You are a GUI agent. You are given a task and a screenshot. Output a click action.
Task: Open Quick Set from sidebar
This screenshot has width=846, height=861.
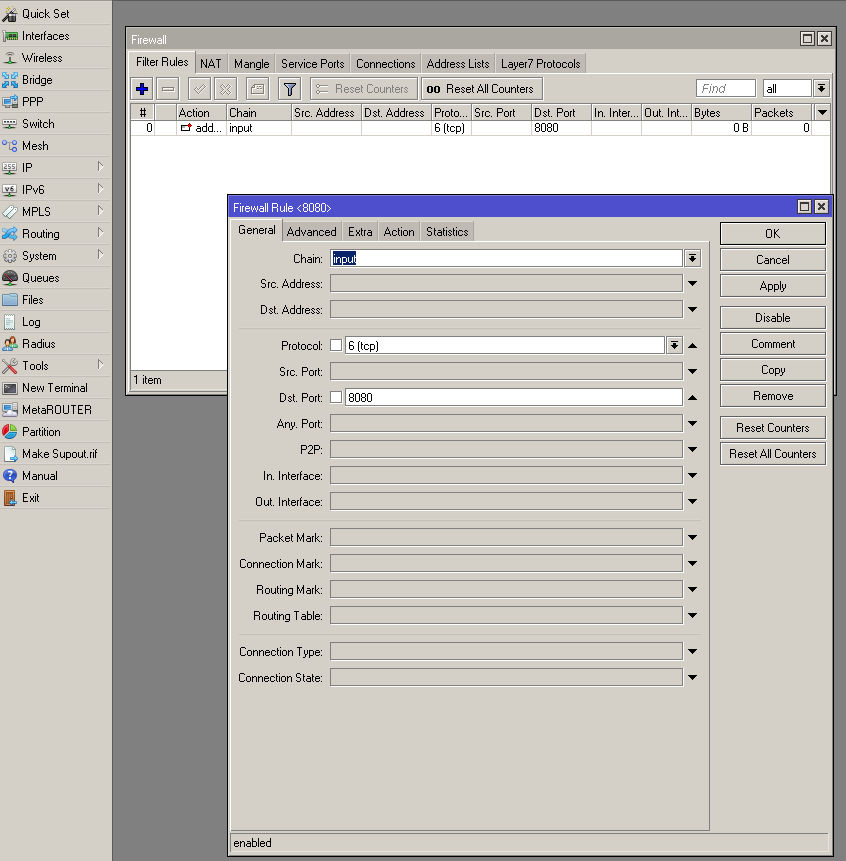coord(55,13)
